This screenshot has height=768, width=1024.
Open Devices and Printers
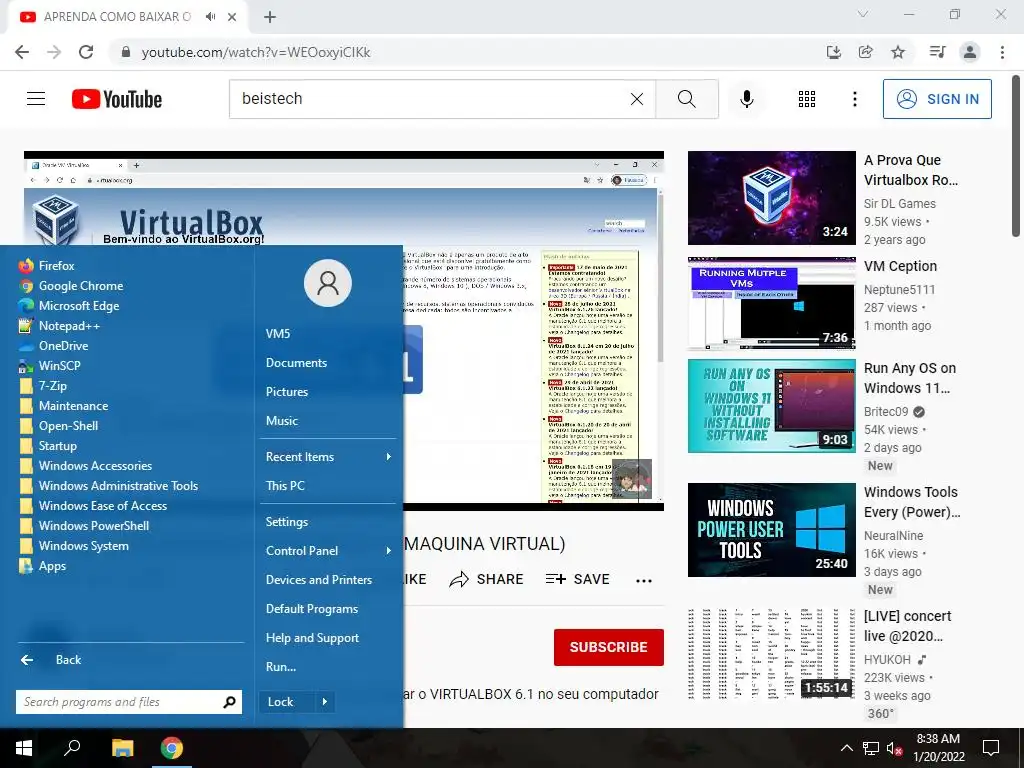(319, 580)
